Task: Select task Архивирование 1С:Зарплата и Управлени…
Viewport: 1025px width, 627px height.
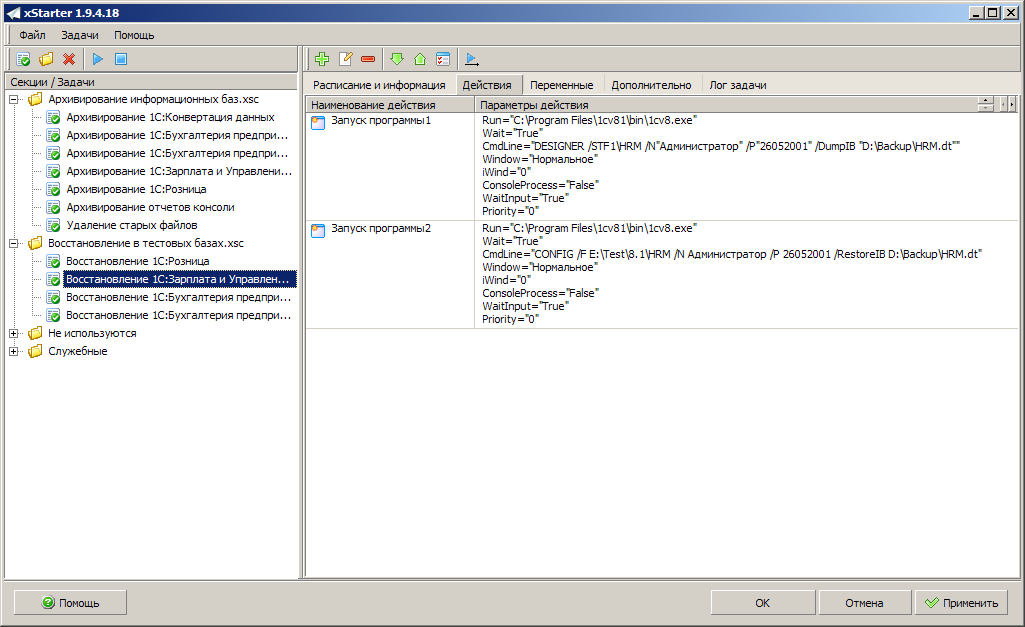Action: (179, 171)
